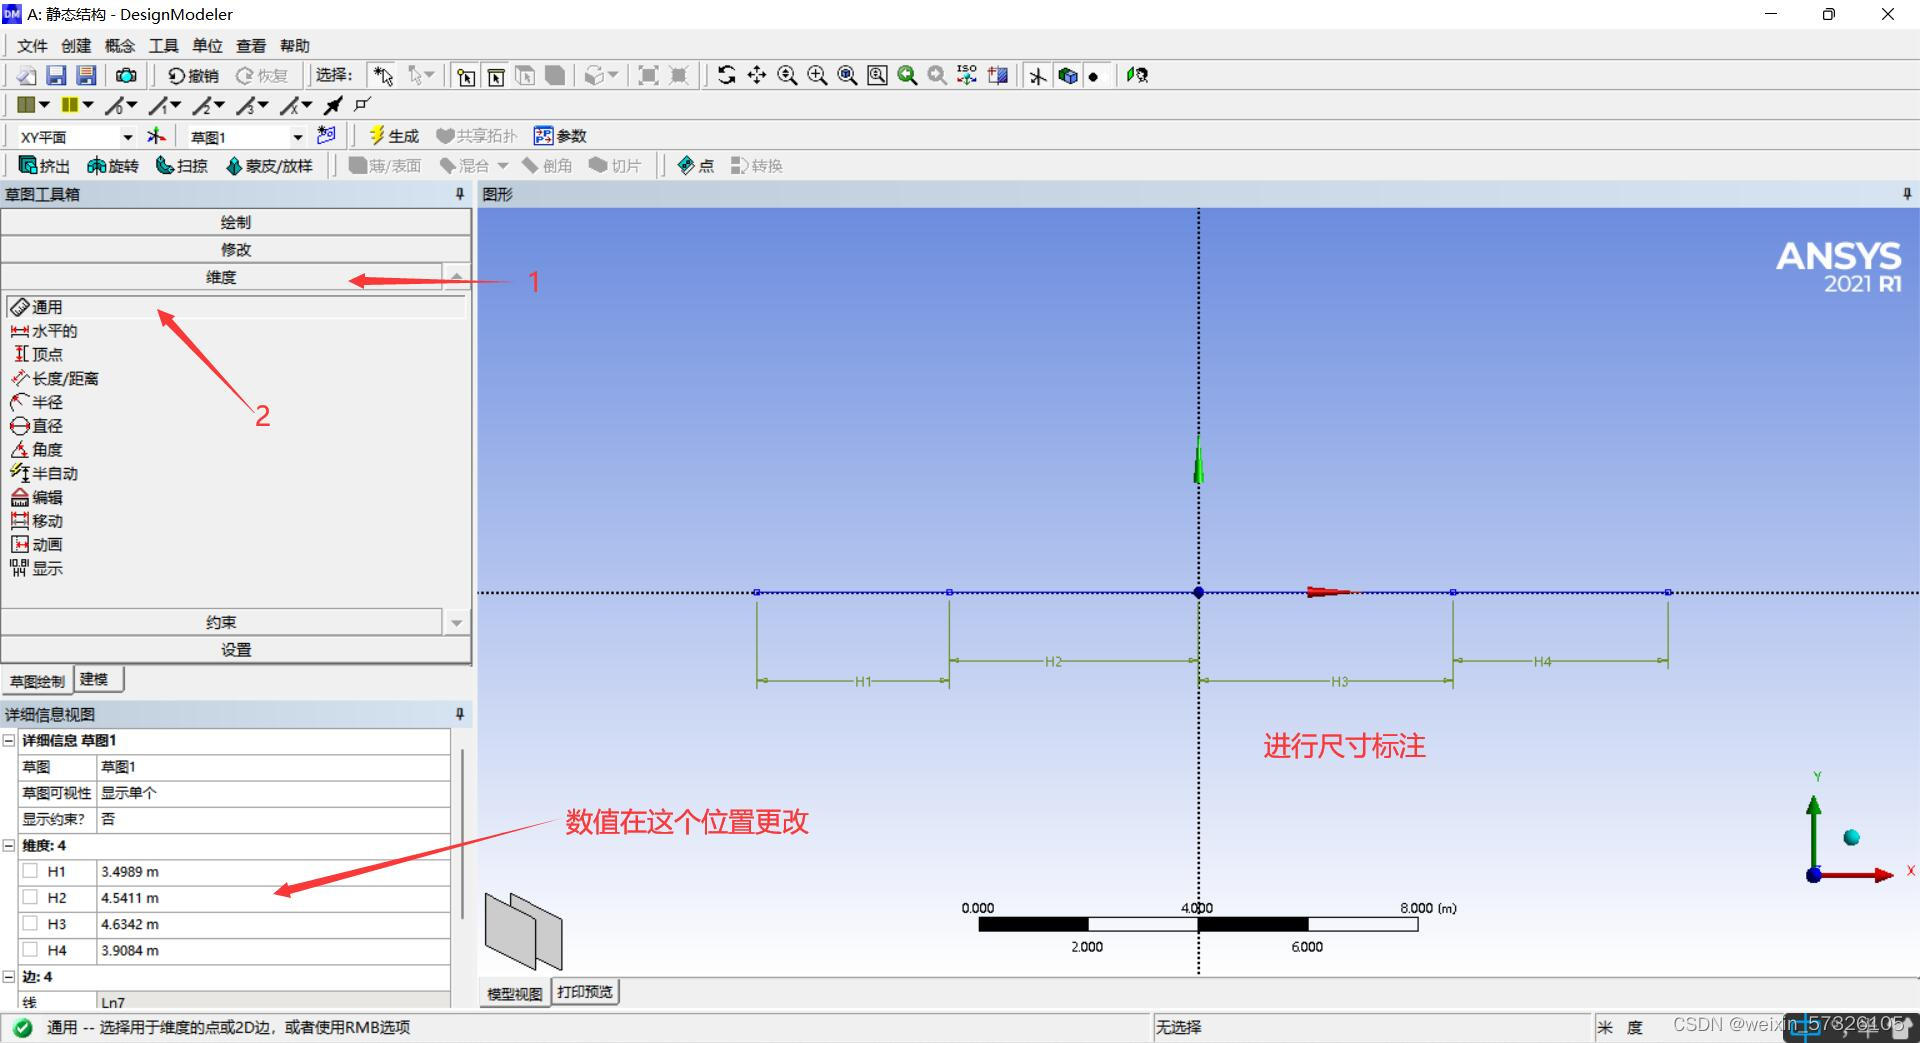Click the Revolve (旋转) tool
The width and height of the screenshot is (1920, 1043).
coord(112,166)
